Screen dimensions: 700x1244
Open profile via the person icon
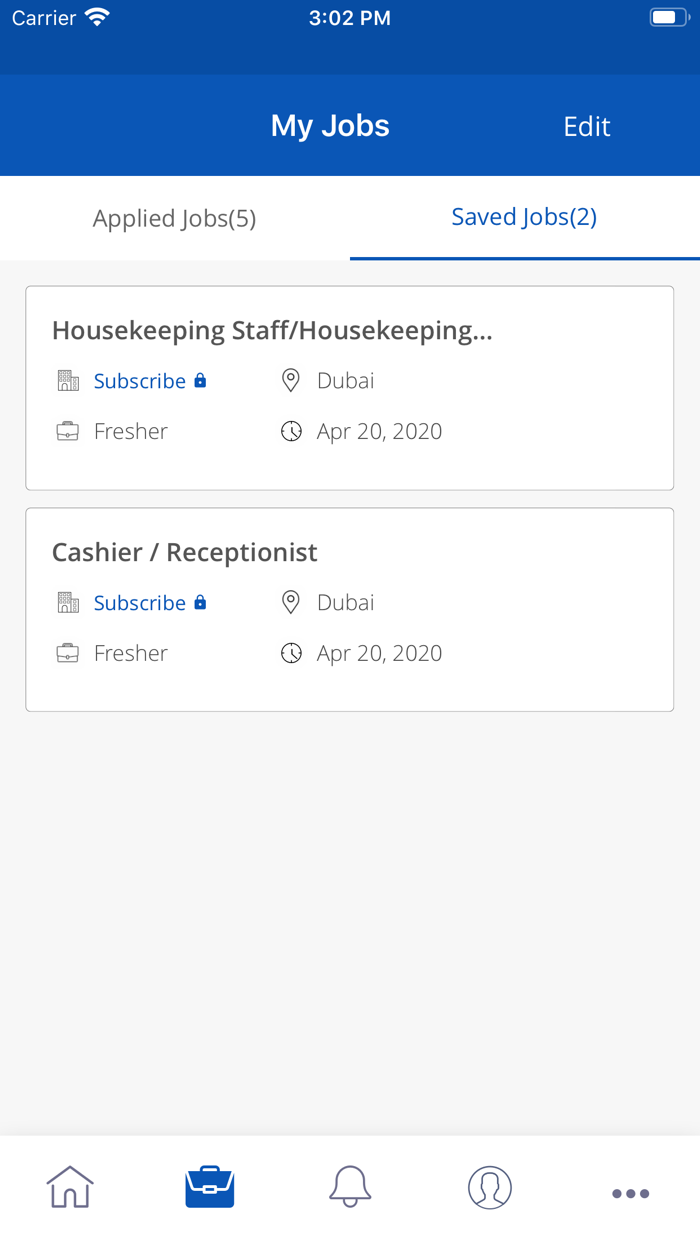489,1187
